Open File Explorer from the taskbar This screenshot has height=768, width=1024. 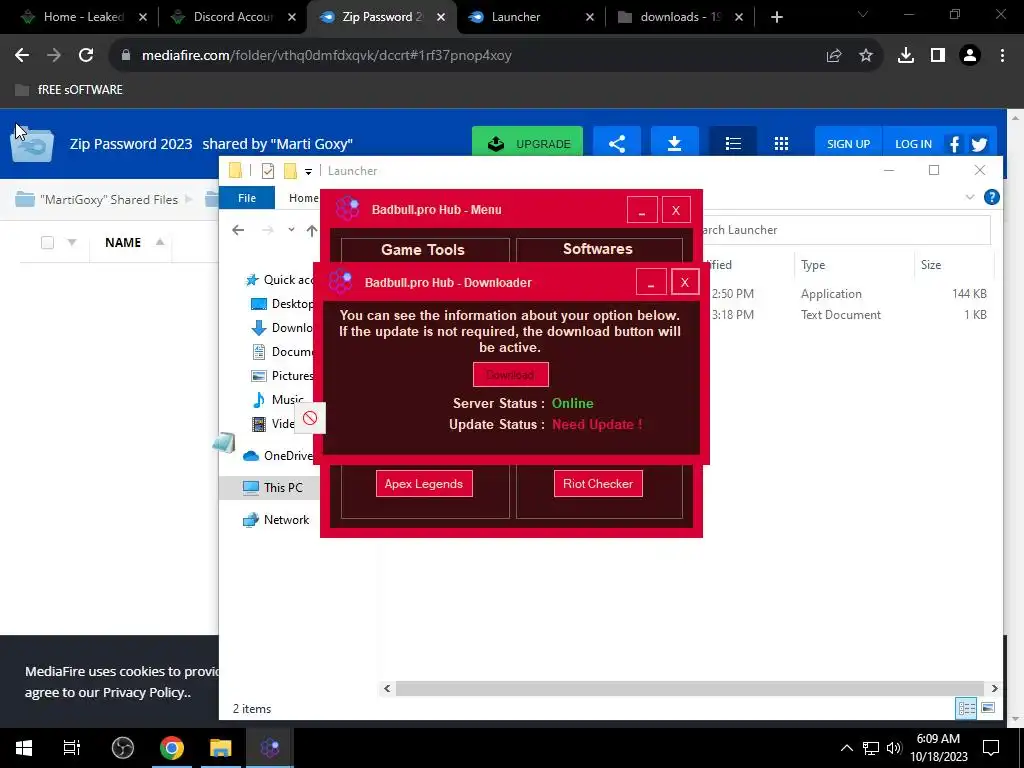[221, 748]
